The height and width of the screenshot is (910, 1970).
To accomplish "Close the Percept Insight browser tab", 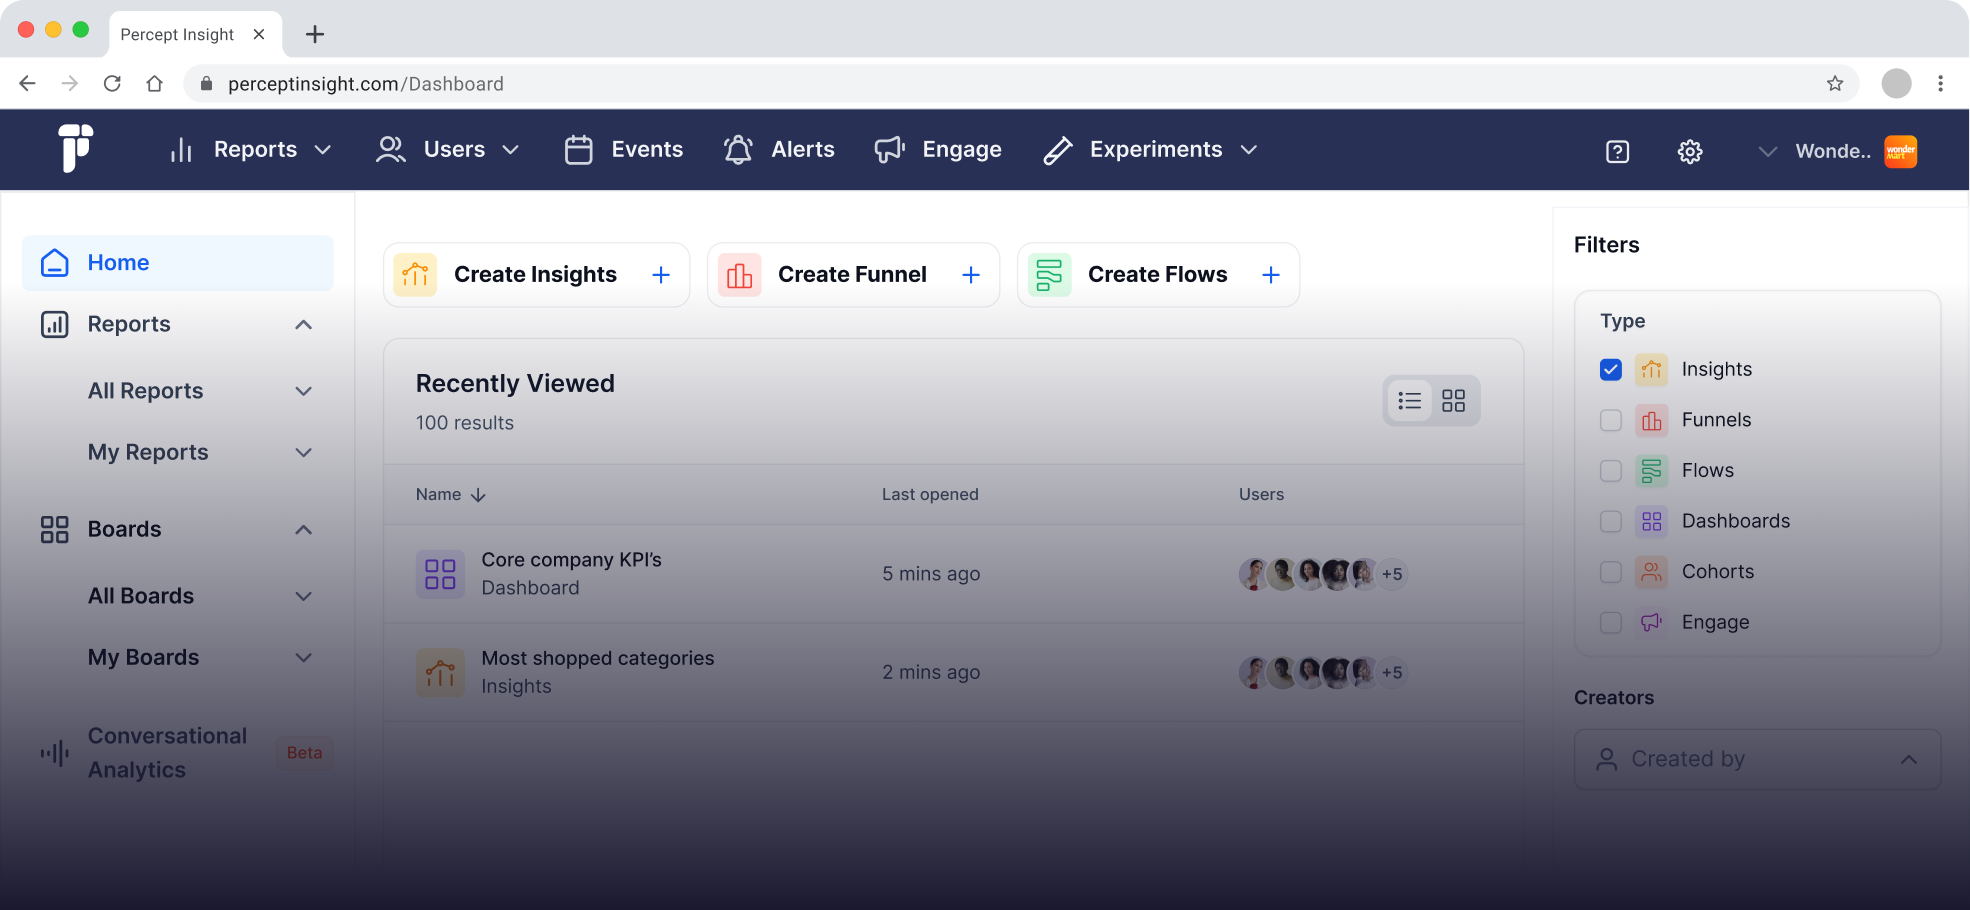I will pos(259,34).
